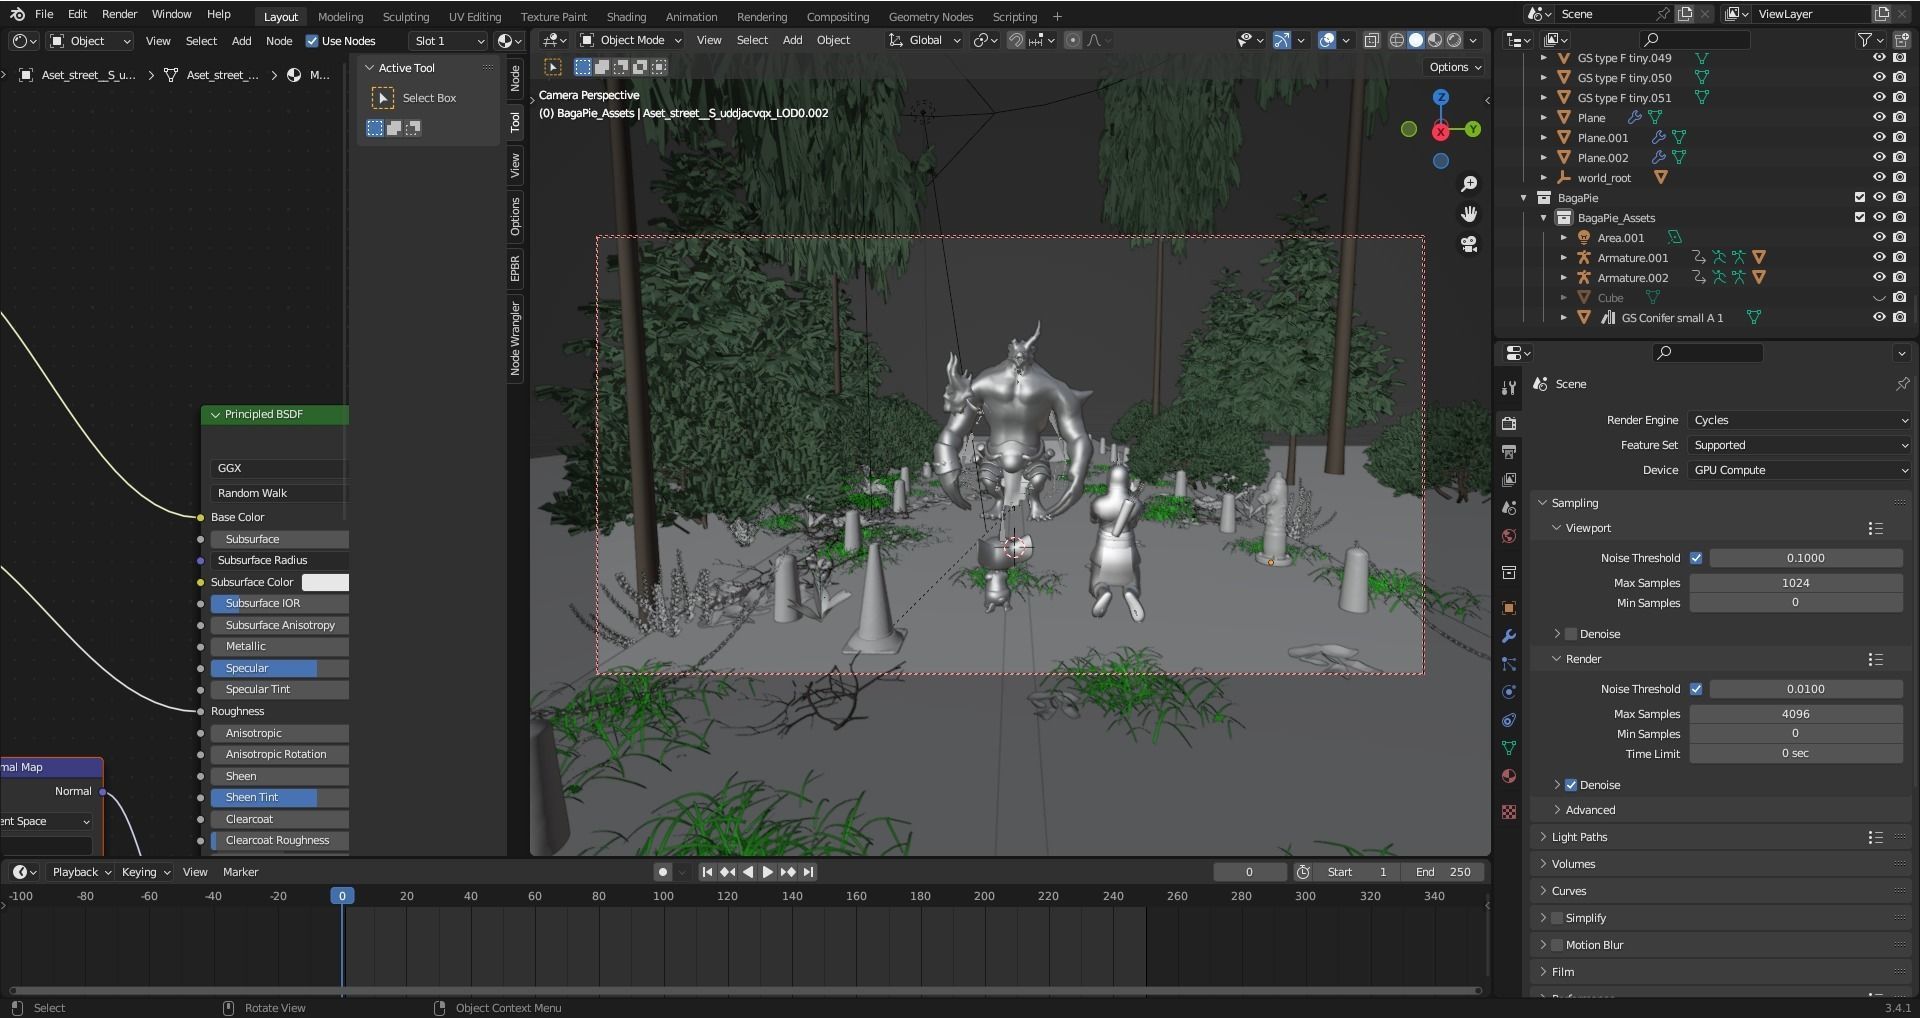
Task: Open the Physics properties tab icon
Action: [1509, 692]
